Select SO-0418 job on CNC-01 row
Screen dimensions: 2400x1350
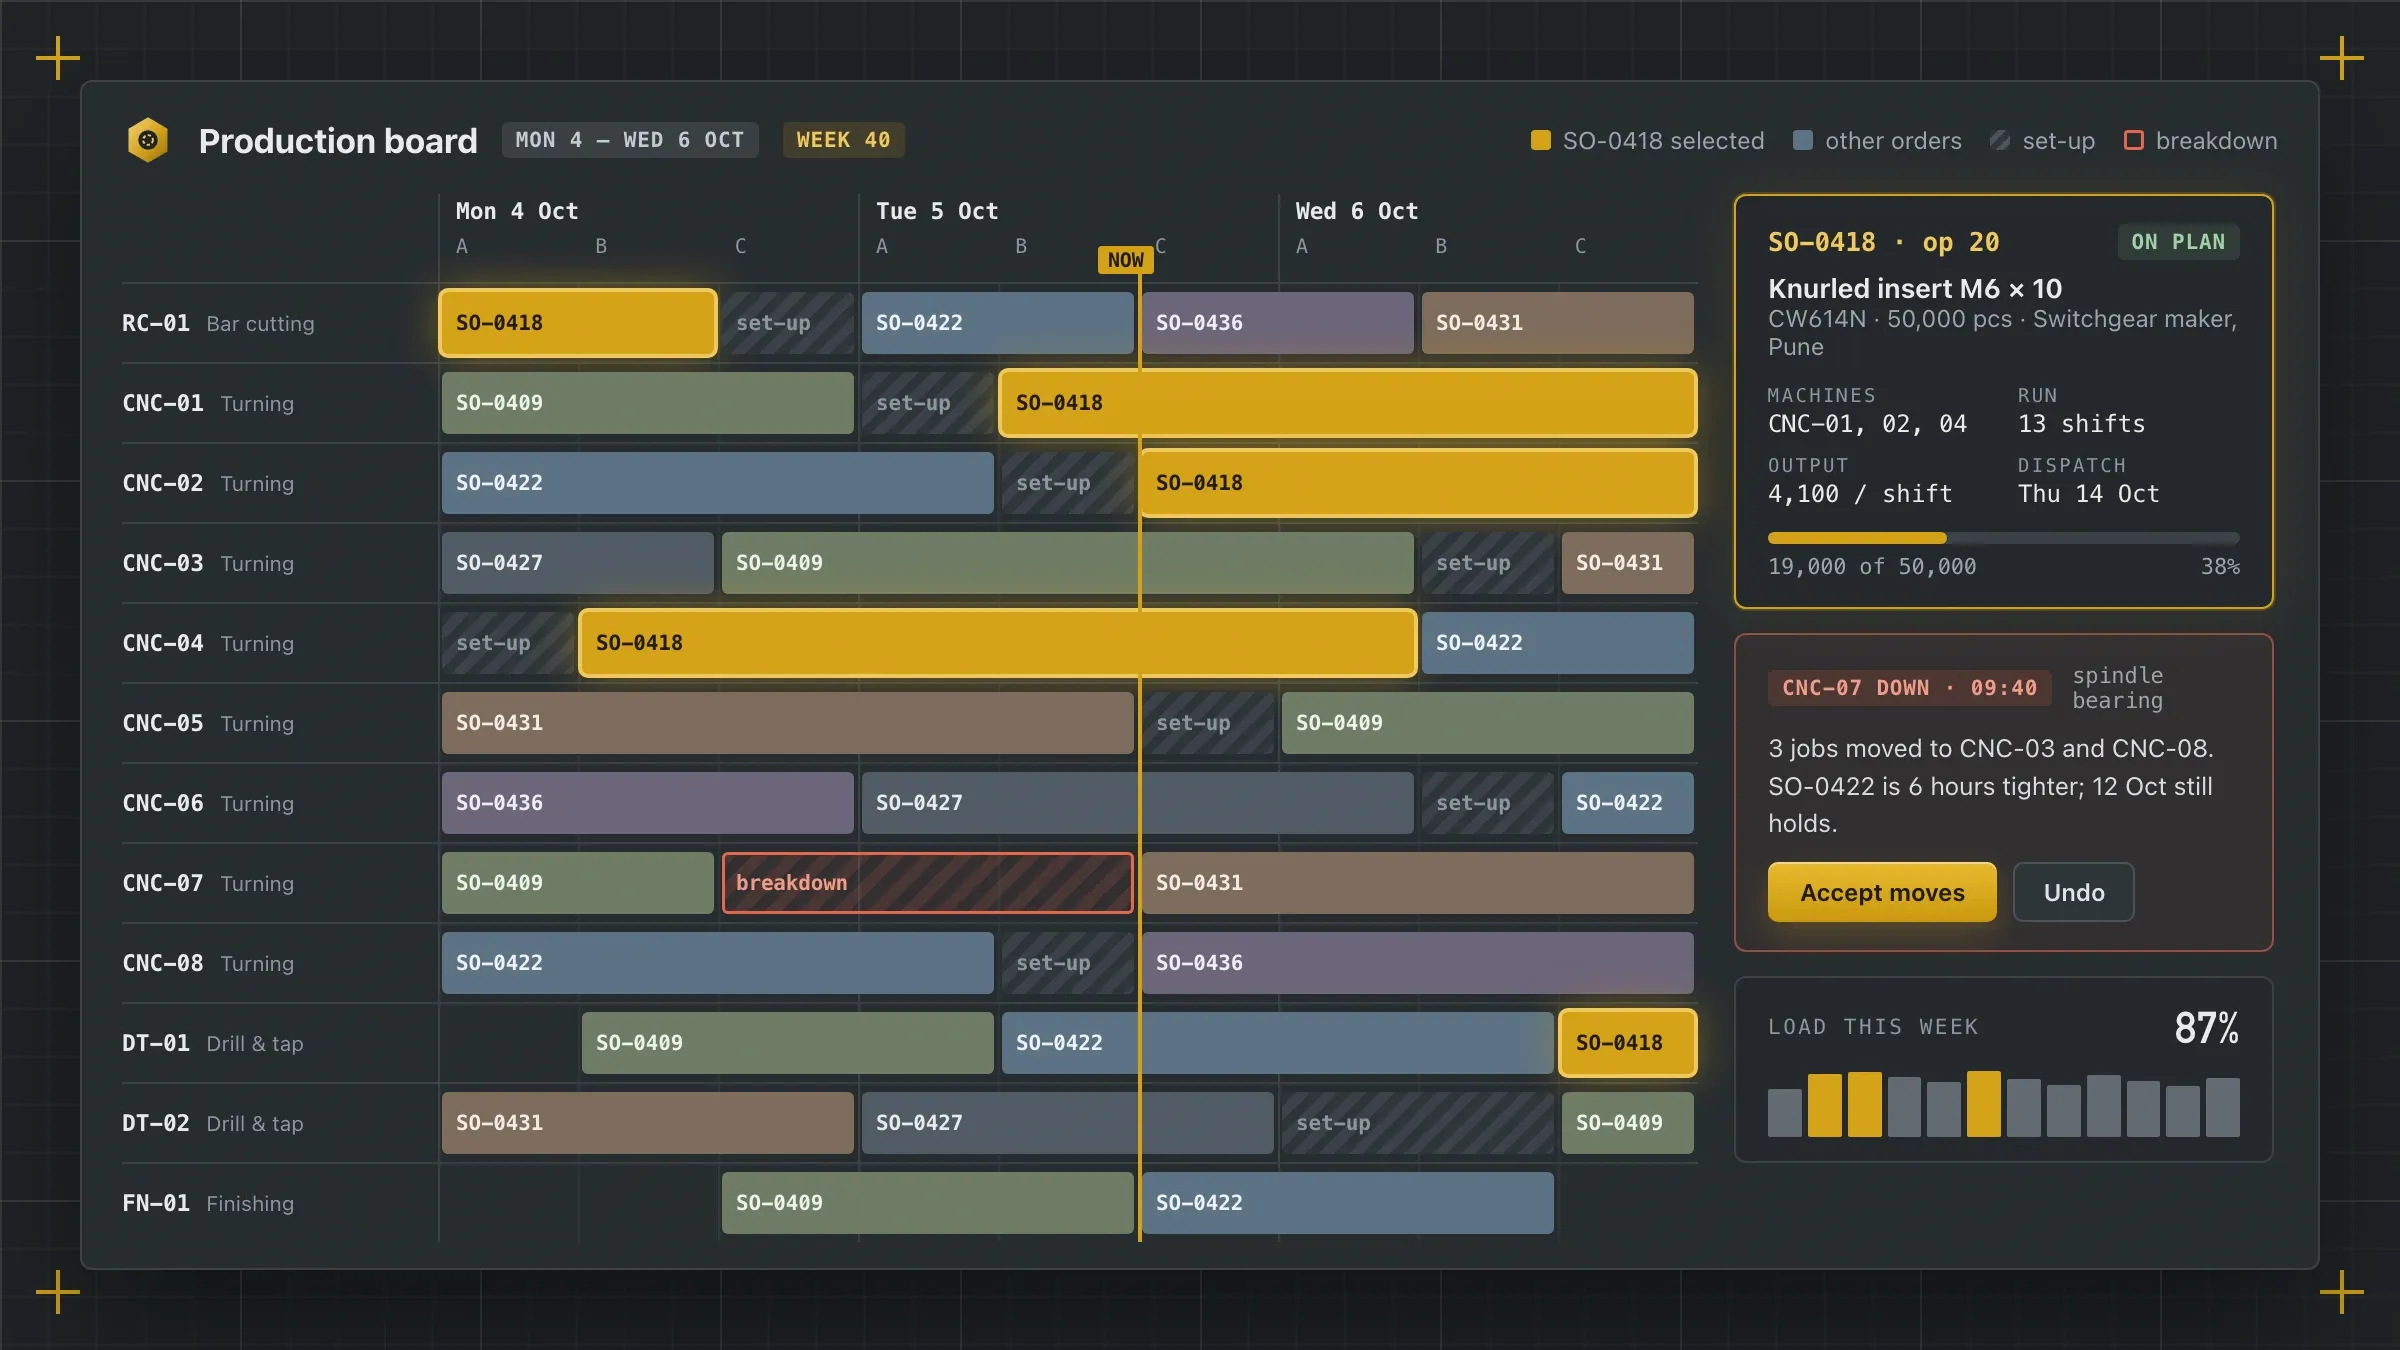pyautogui.click(x=1348, y=403)
